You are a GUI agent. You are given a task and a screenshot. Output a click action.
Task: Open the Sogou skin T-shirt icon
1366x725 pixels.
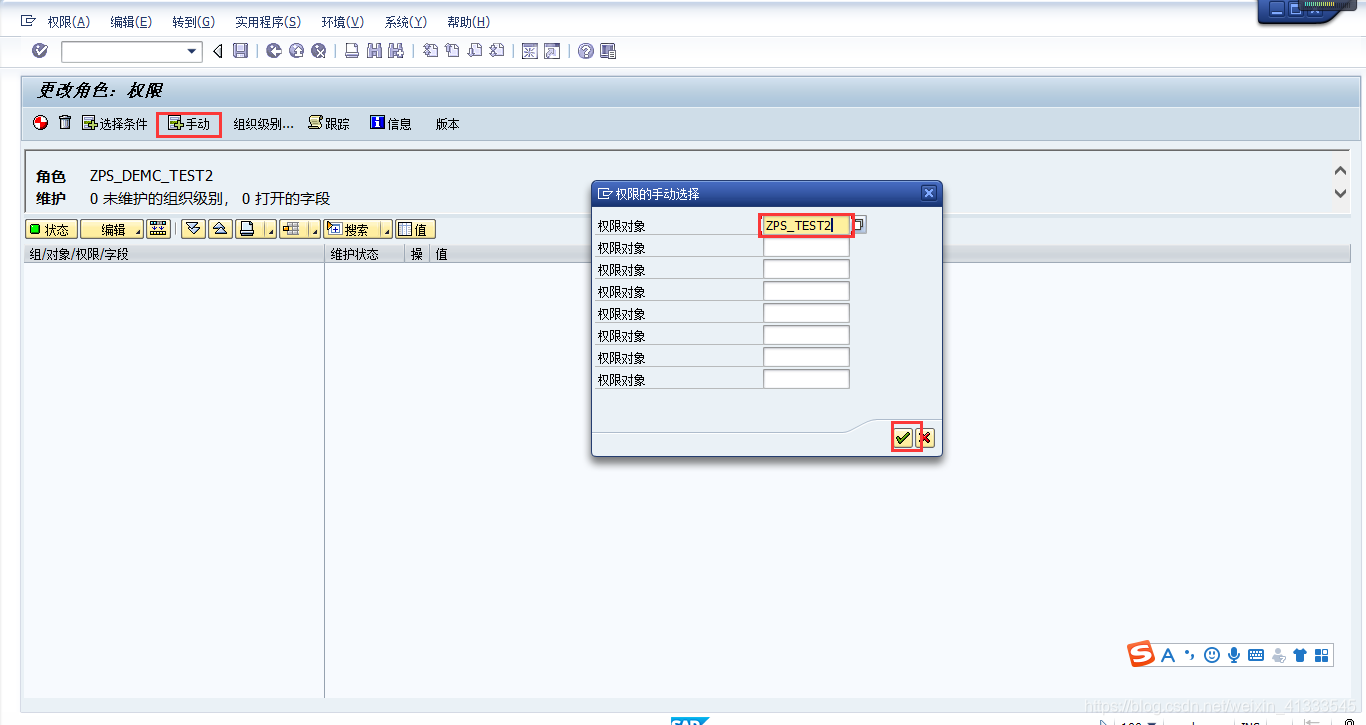tap(1300, 655)
